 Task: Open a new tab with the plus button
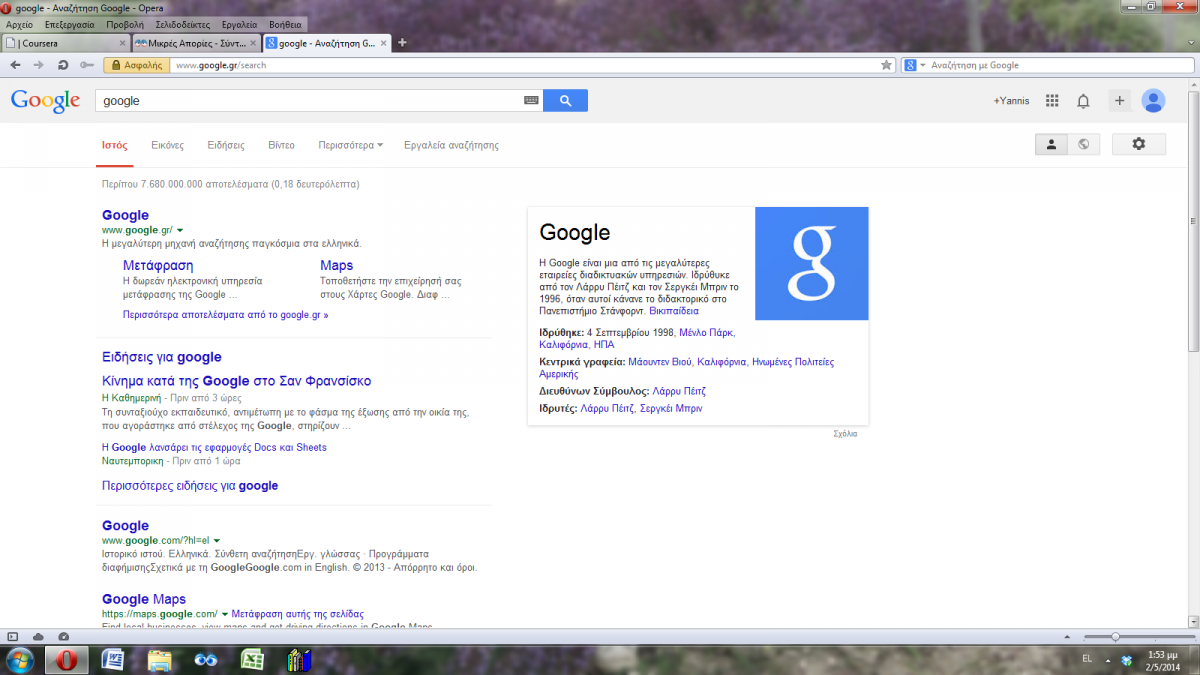click(402, 43)
